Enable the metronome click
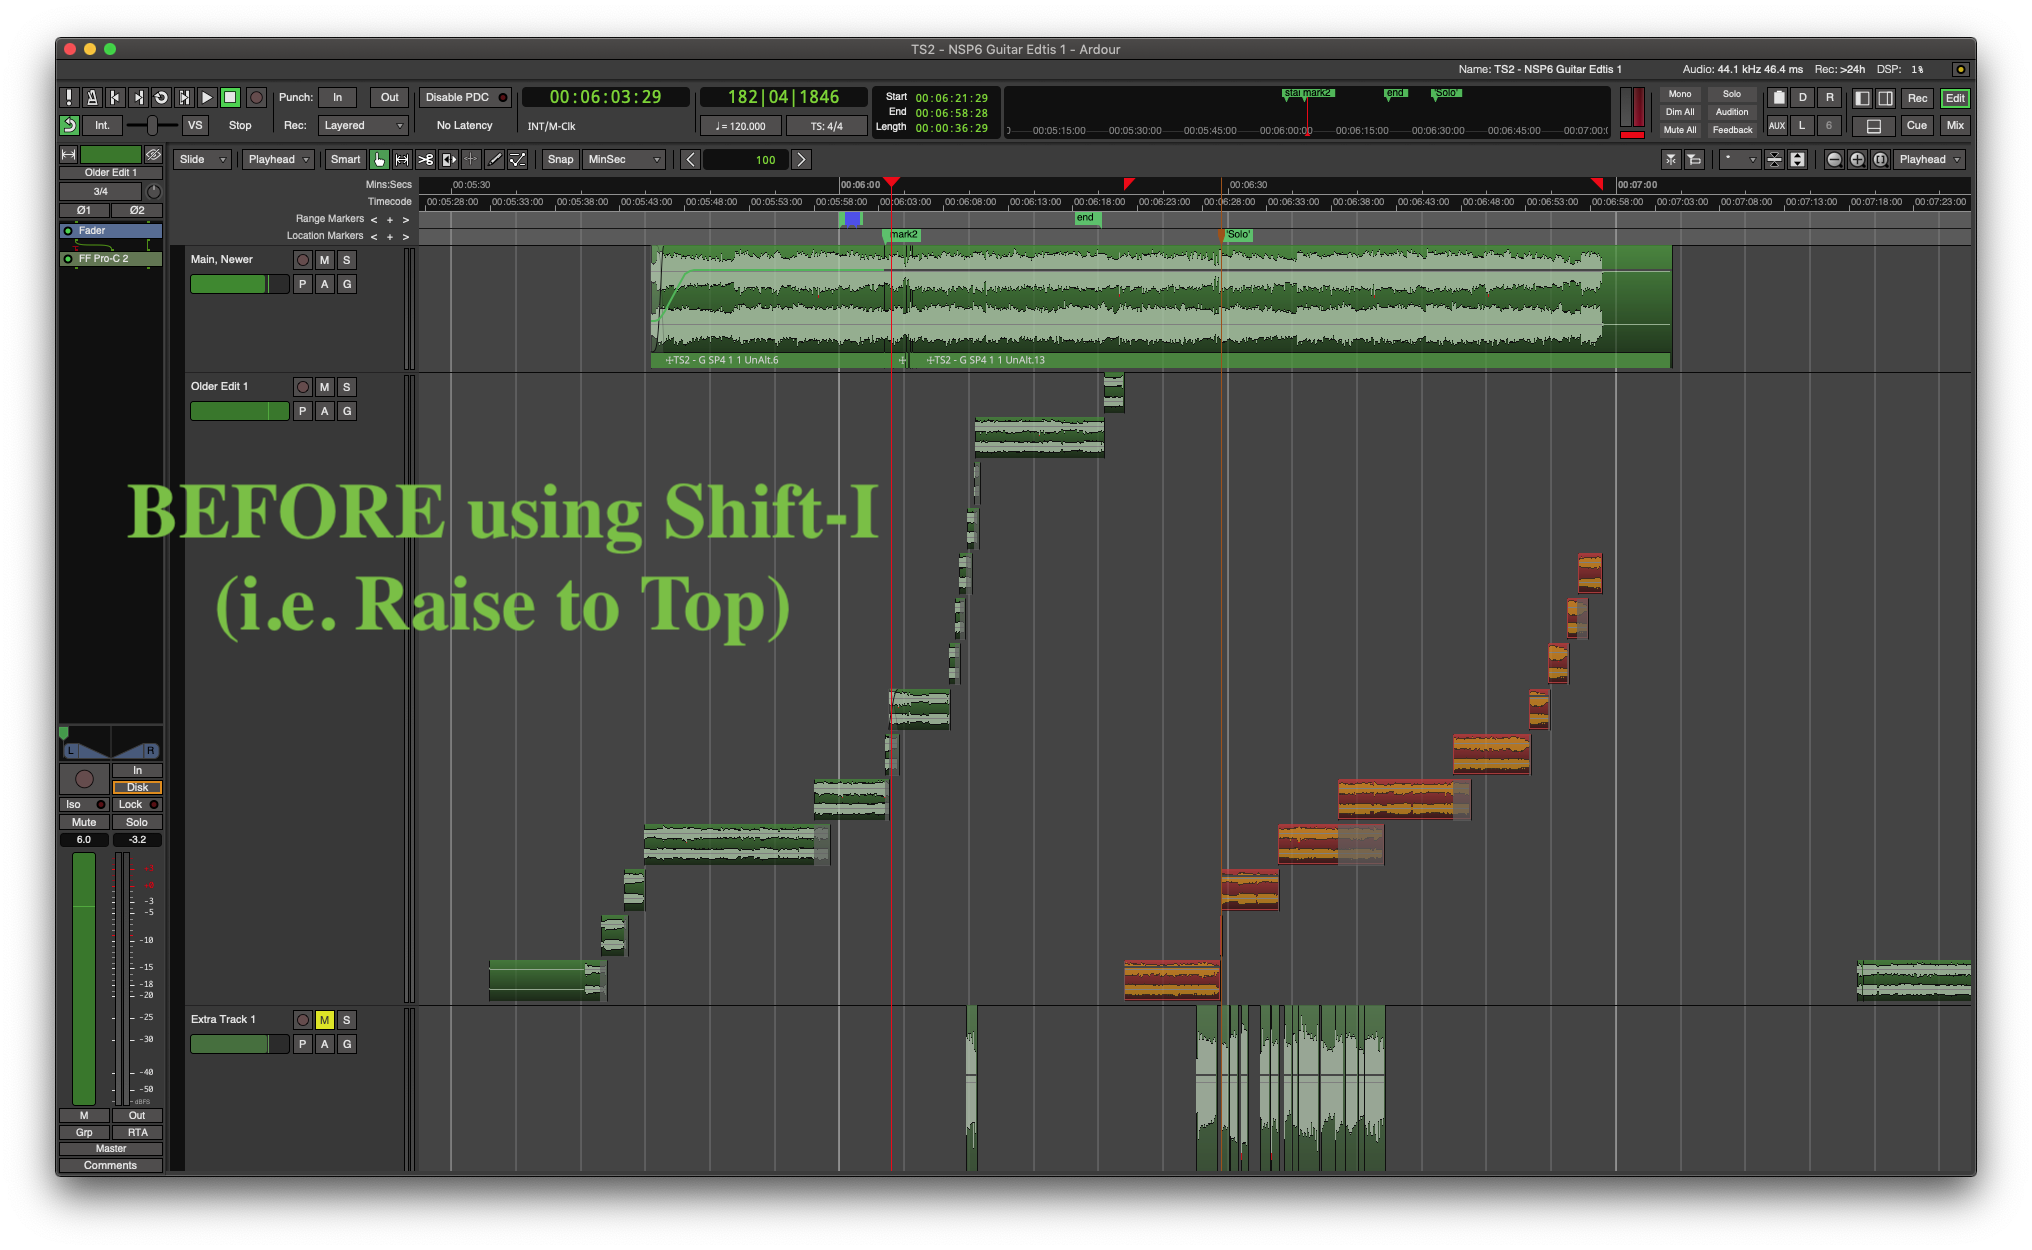 (92, 98)
